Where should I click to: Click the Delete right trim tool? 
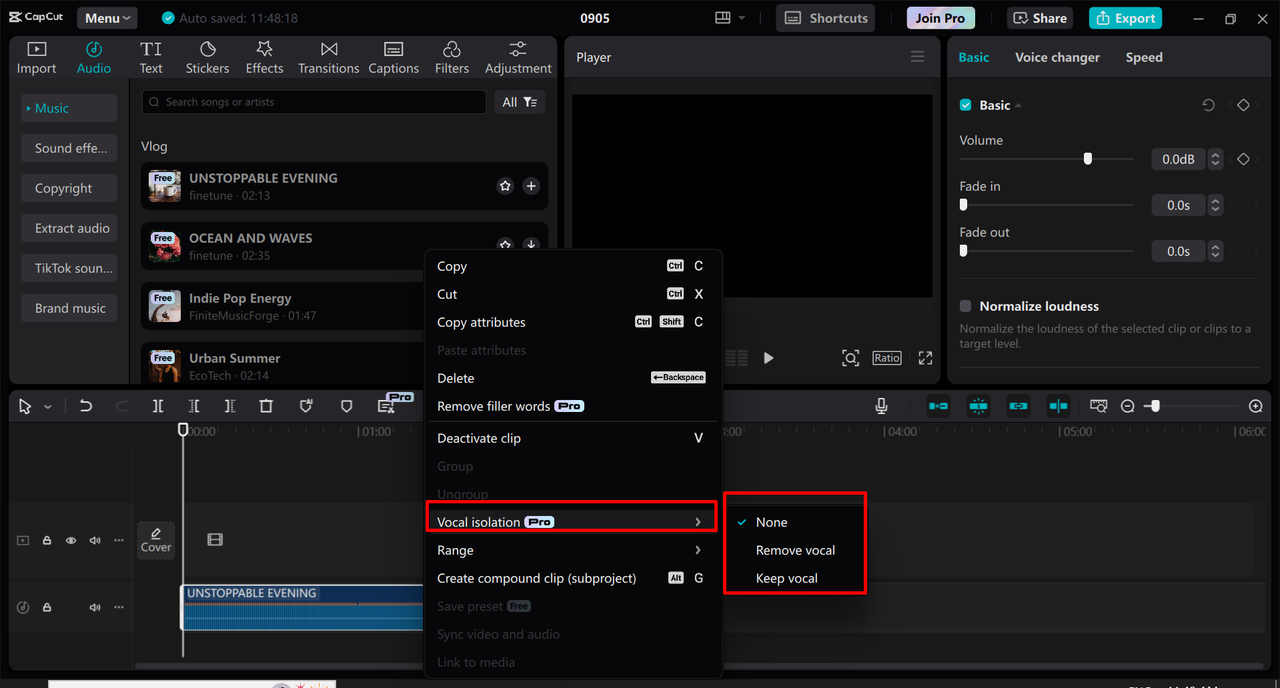[230, 406]
